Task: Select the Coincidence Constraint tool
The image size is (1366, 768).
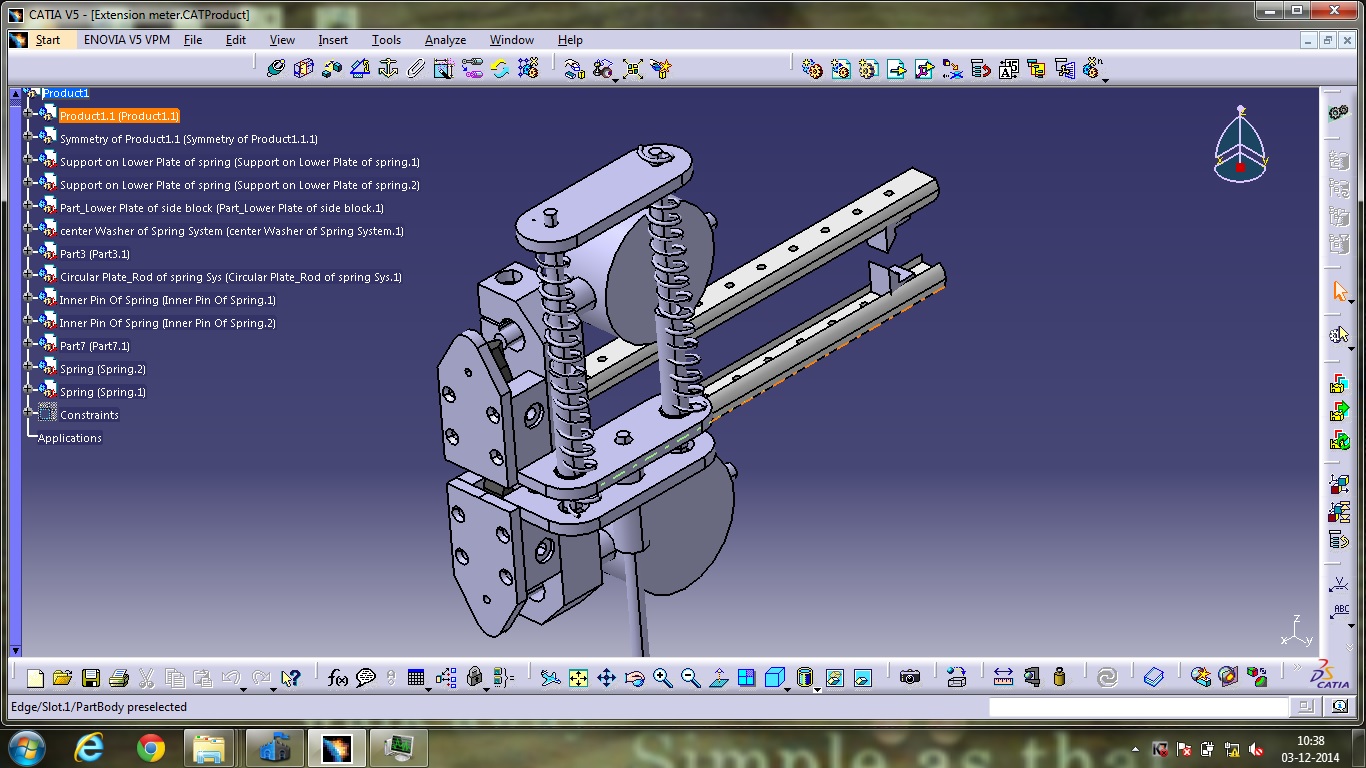Action: tap(276, 68)
